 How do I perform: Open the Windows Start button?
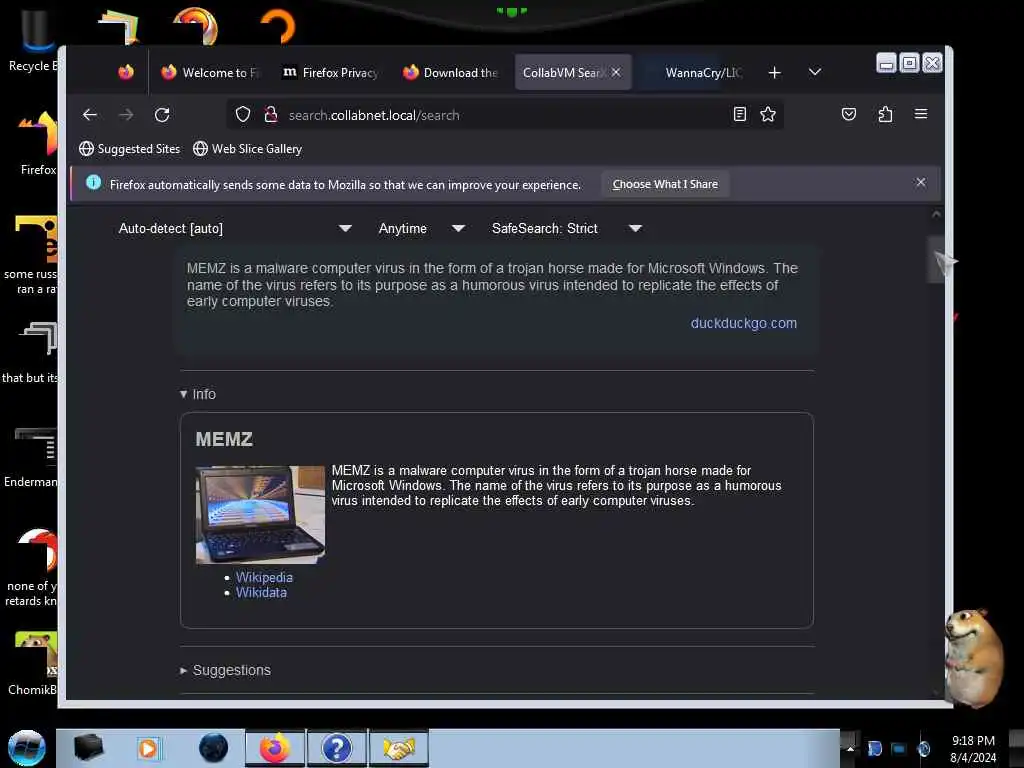27,748
